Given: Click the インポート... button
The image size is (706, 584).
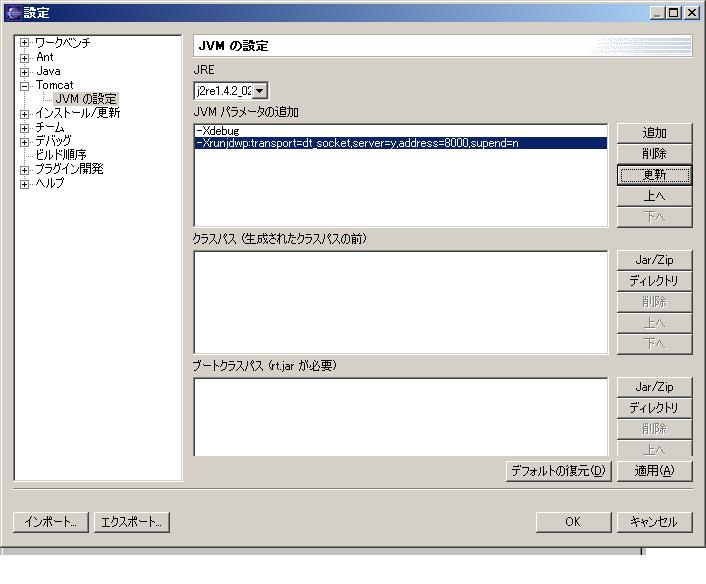Looking at the screenshot, I should 50,522.
